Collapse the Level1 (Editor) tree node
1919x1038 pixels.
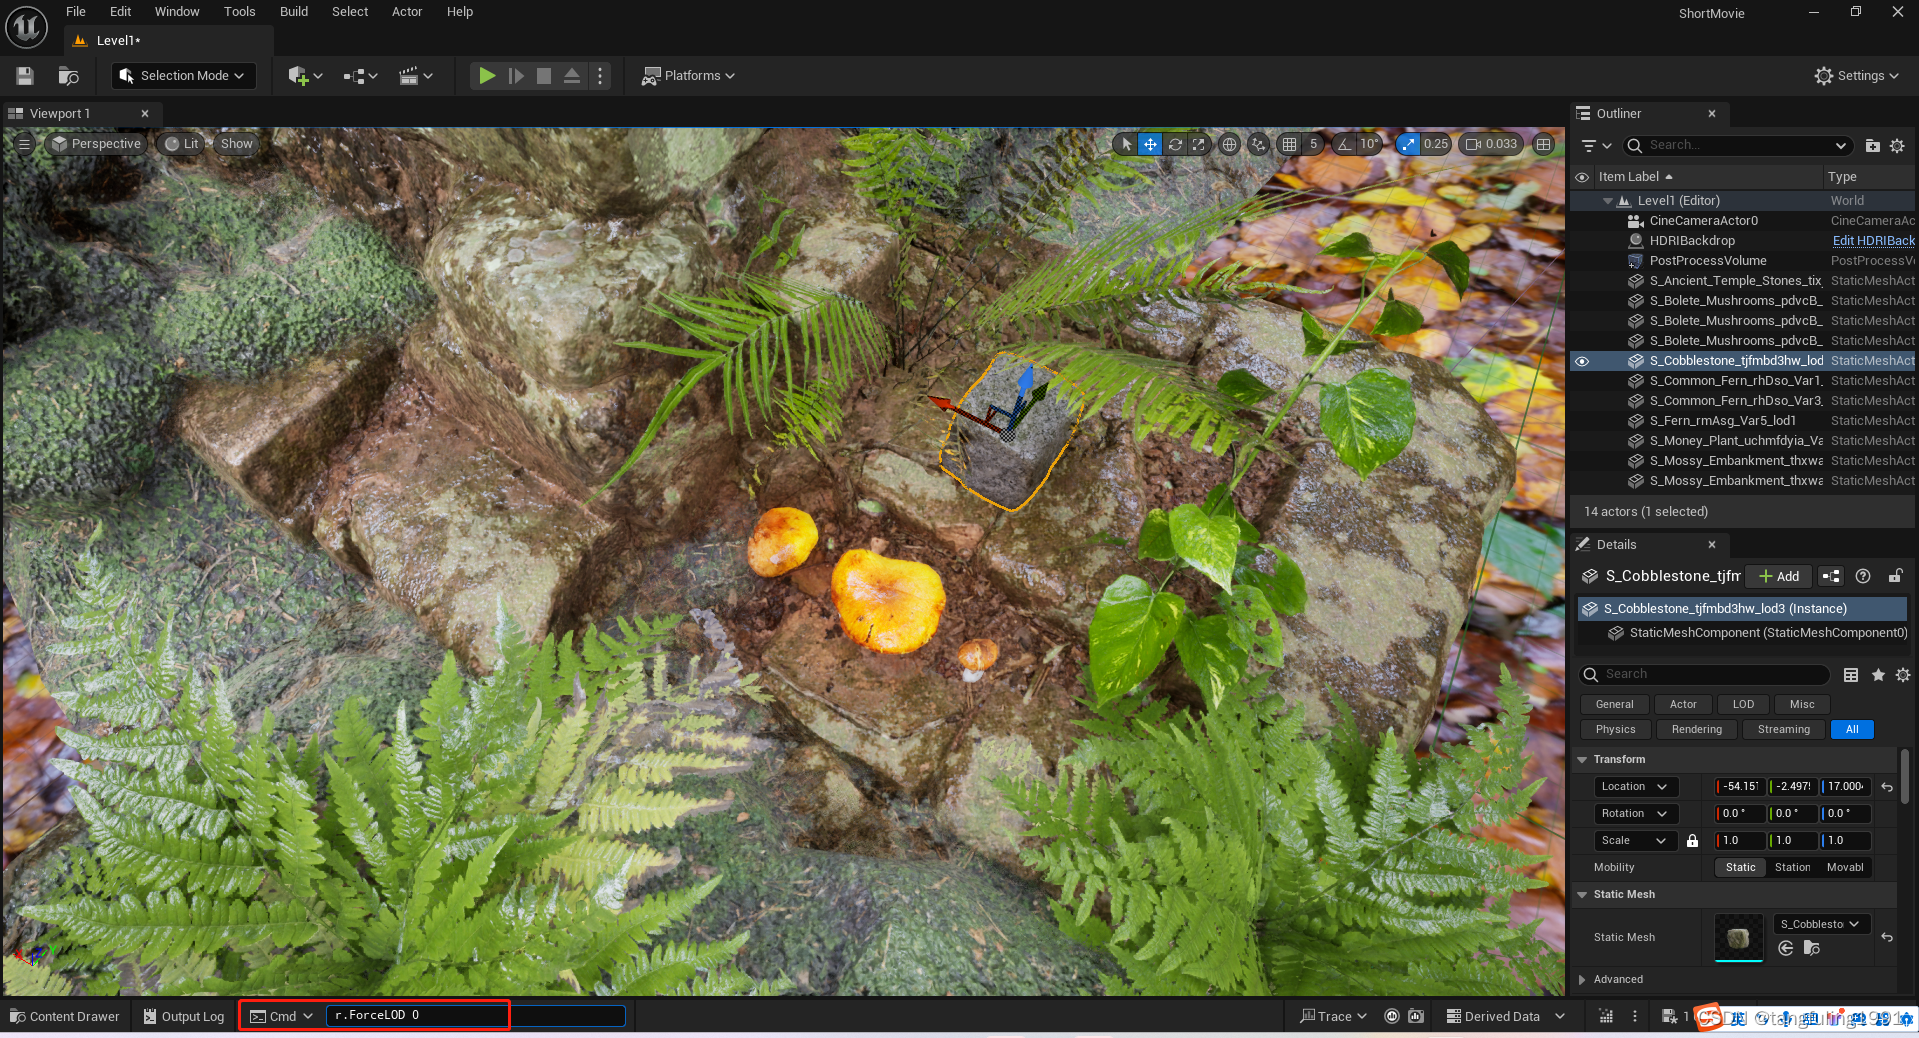(1608, 201)
